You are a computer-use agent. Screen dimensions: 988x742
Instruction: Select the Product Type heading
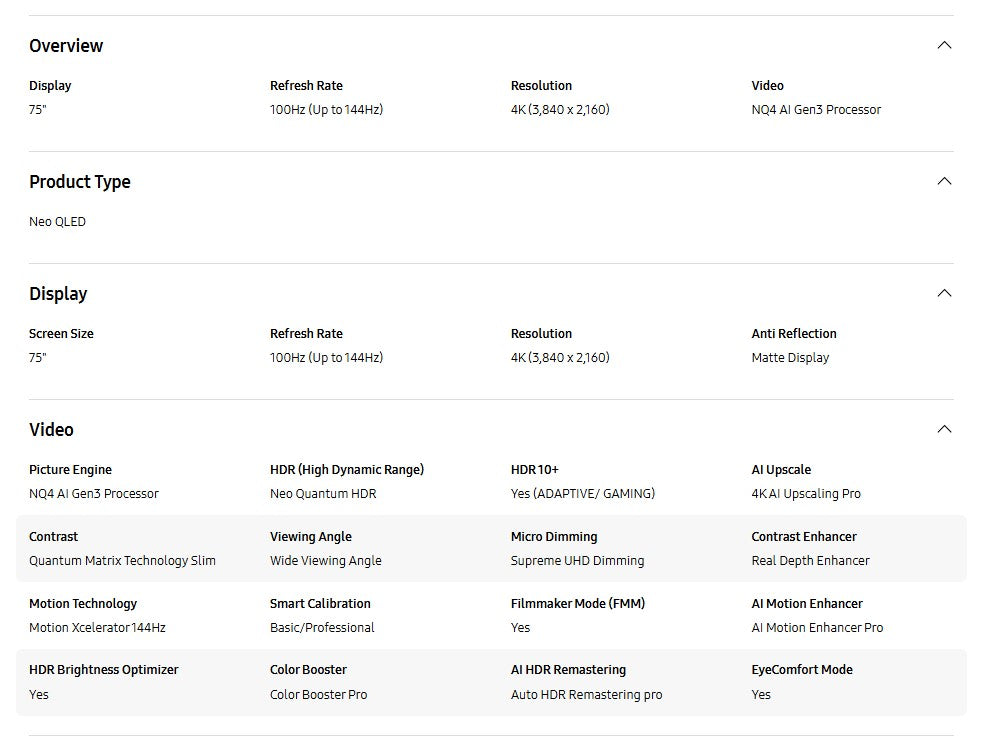click(80, 182)
